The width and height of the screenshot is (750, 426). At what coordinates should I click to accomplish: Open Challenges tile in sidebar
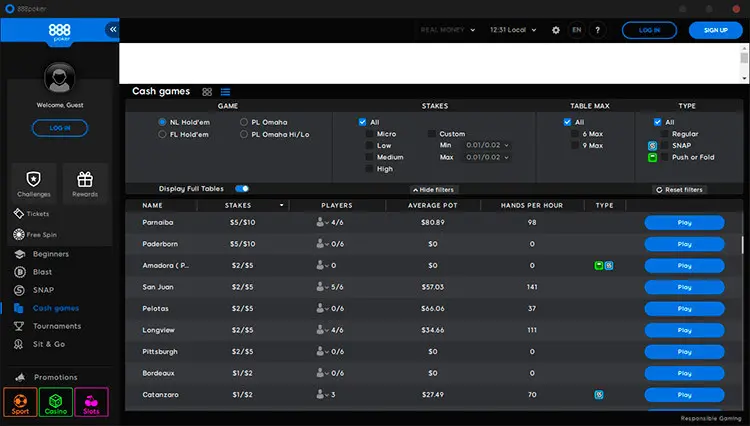click(34, 183)
